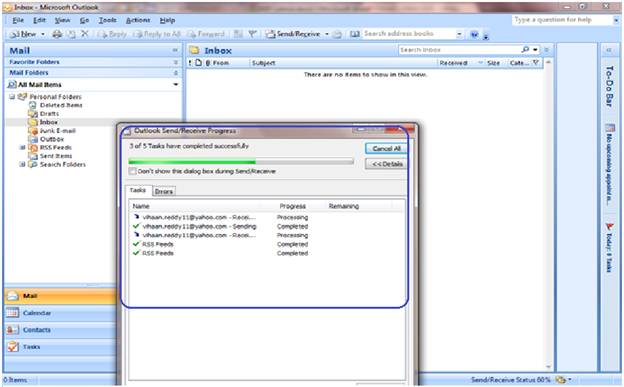Click the green Send/Receive progress bar
624x387 pixels.
click(x=240, y=162)
